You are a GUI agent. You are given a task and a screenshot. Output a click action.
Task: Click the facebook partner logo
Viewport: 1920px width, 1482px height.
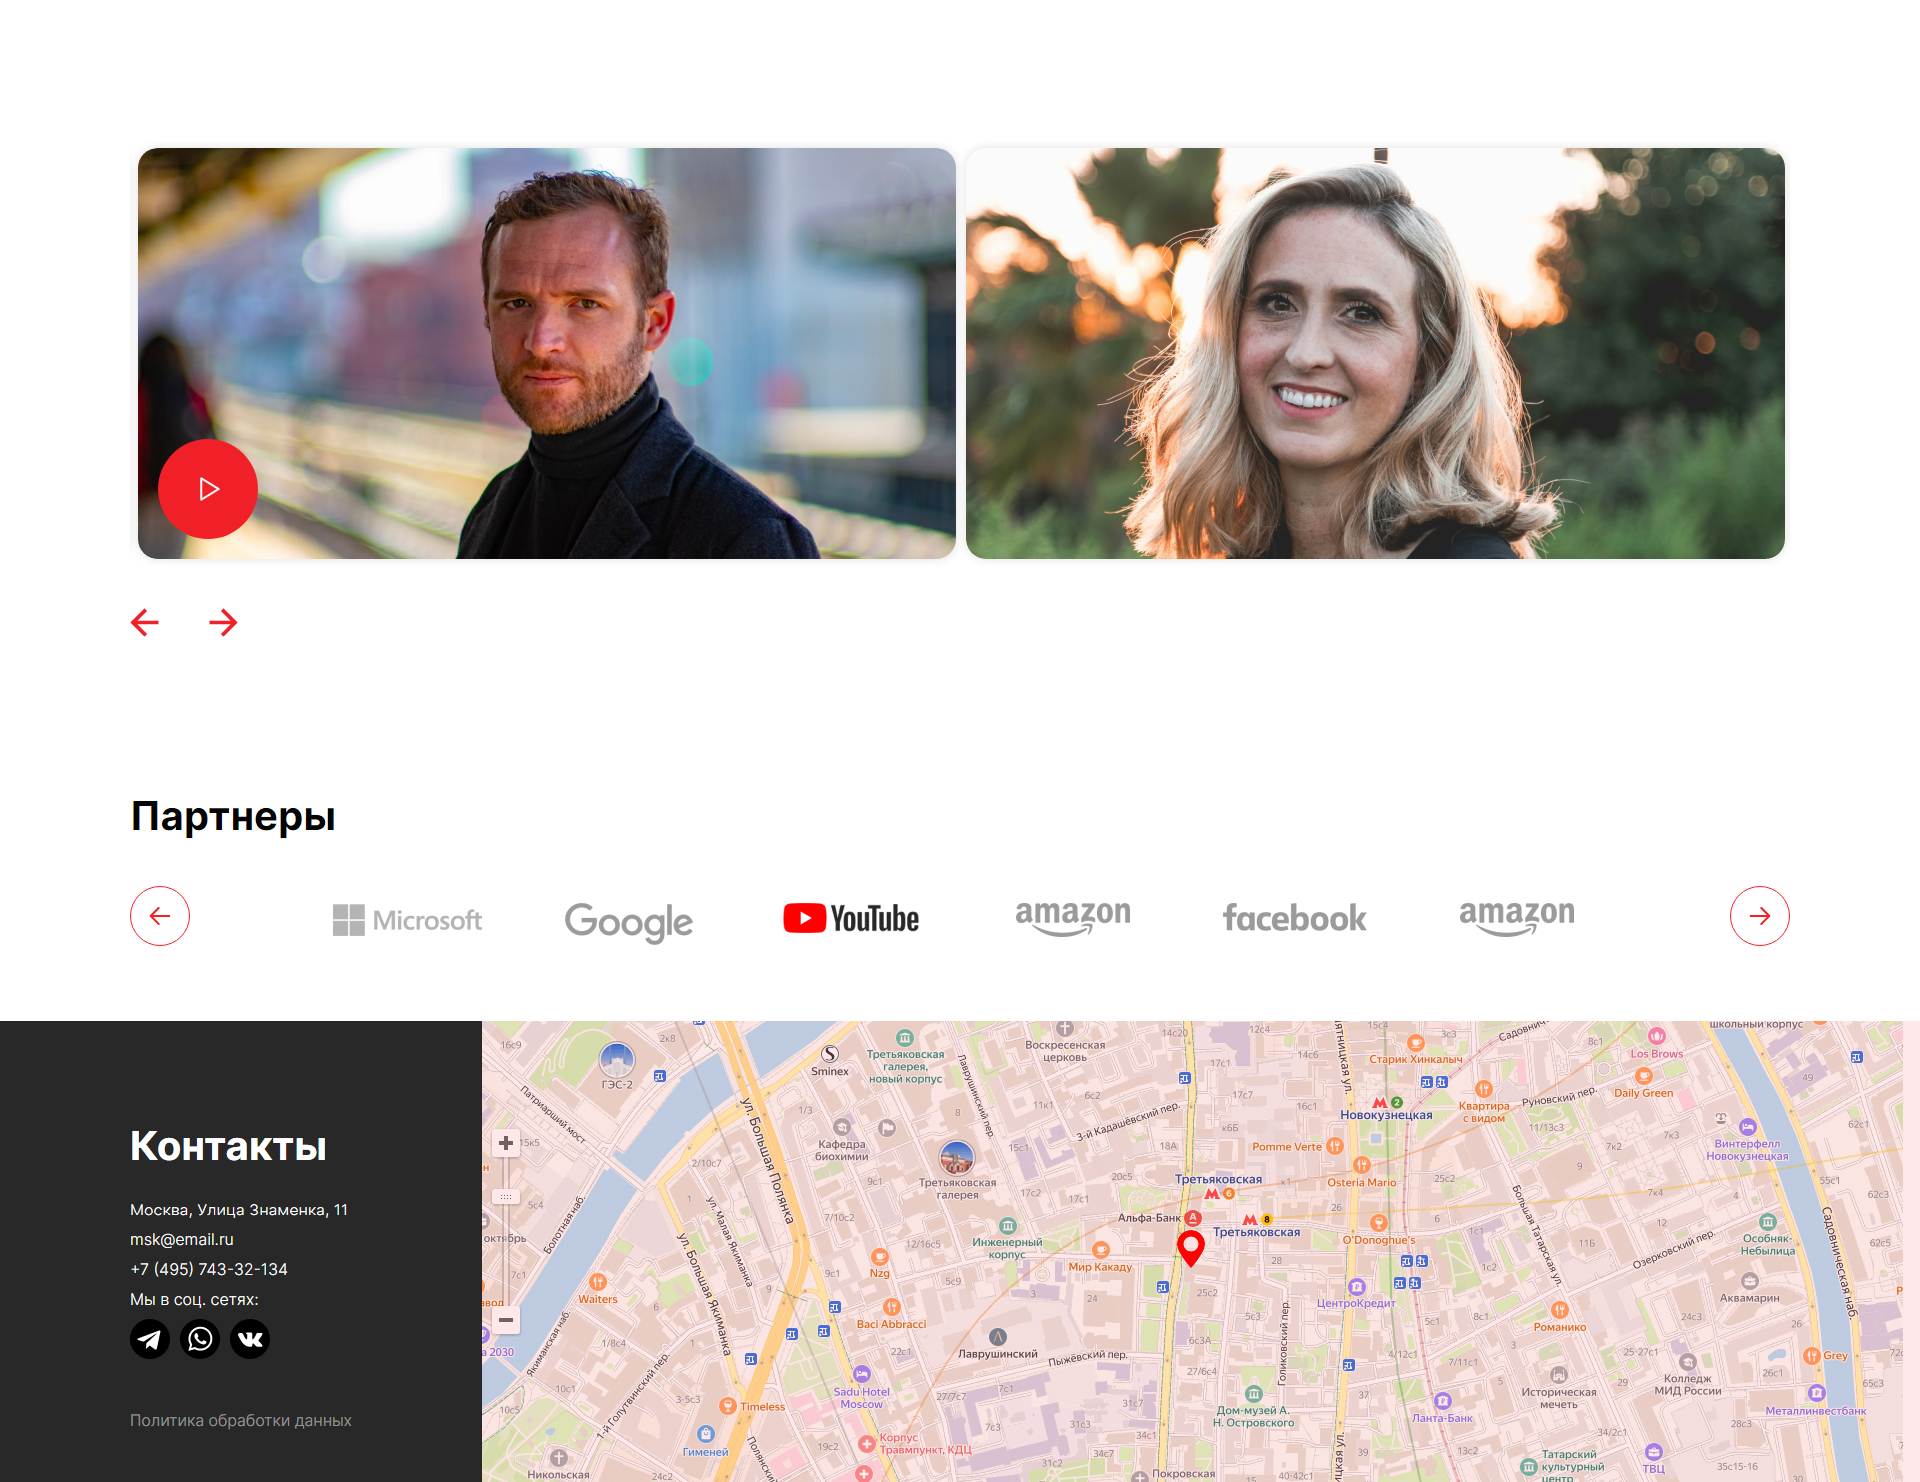tap(1294, 918)
